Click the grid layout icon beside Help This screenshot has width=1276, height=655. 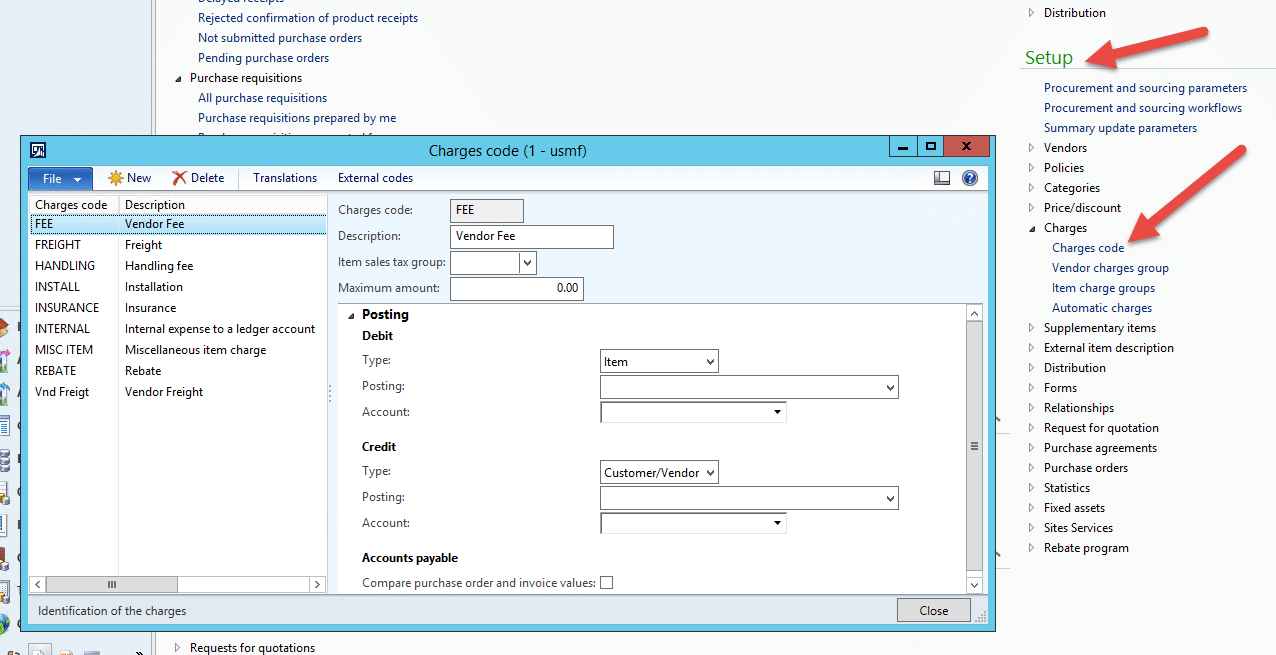[941, 177]
